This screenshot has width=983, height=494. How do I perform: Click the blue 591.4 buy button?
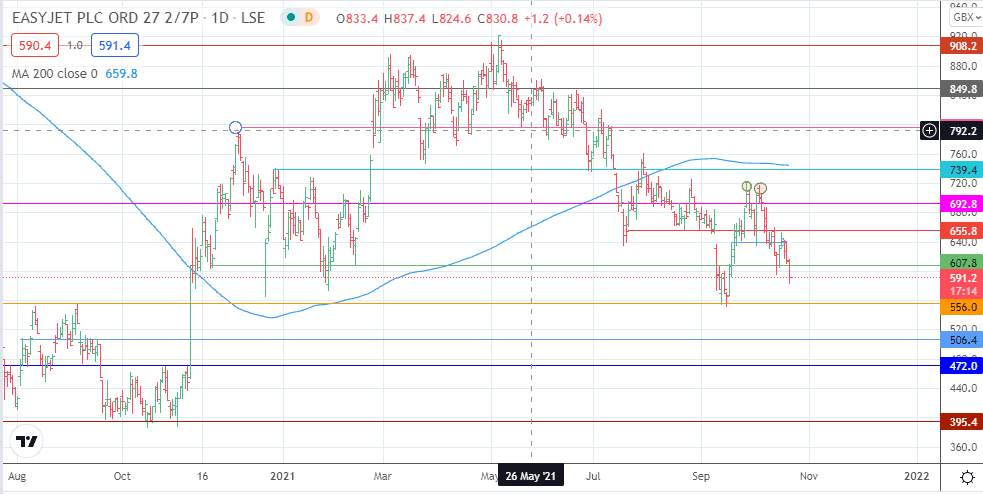pyautogui.click(x=114, y=45)
